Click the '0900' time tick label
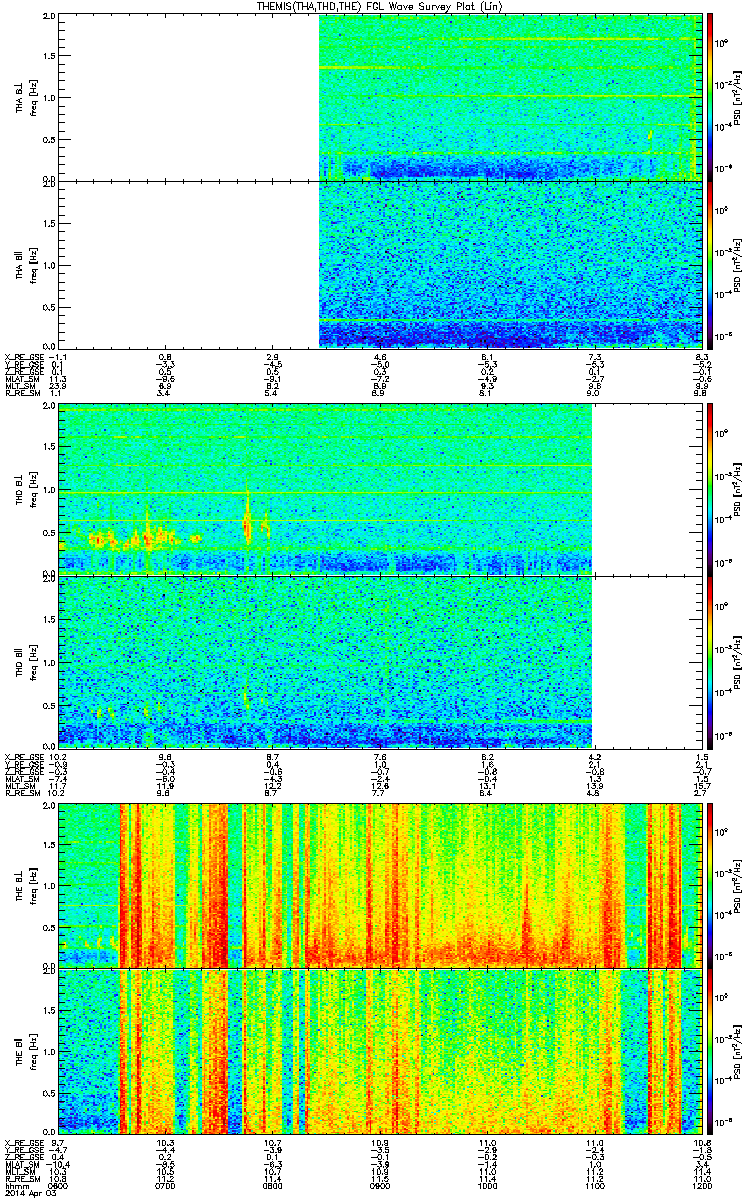This screenshot has width=750, height=1200. (x=379, y=1185)
